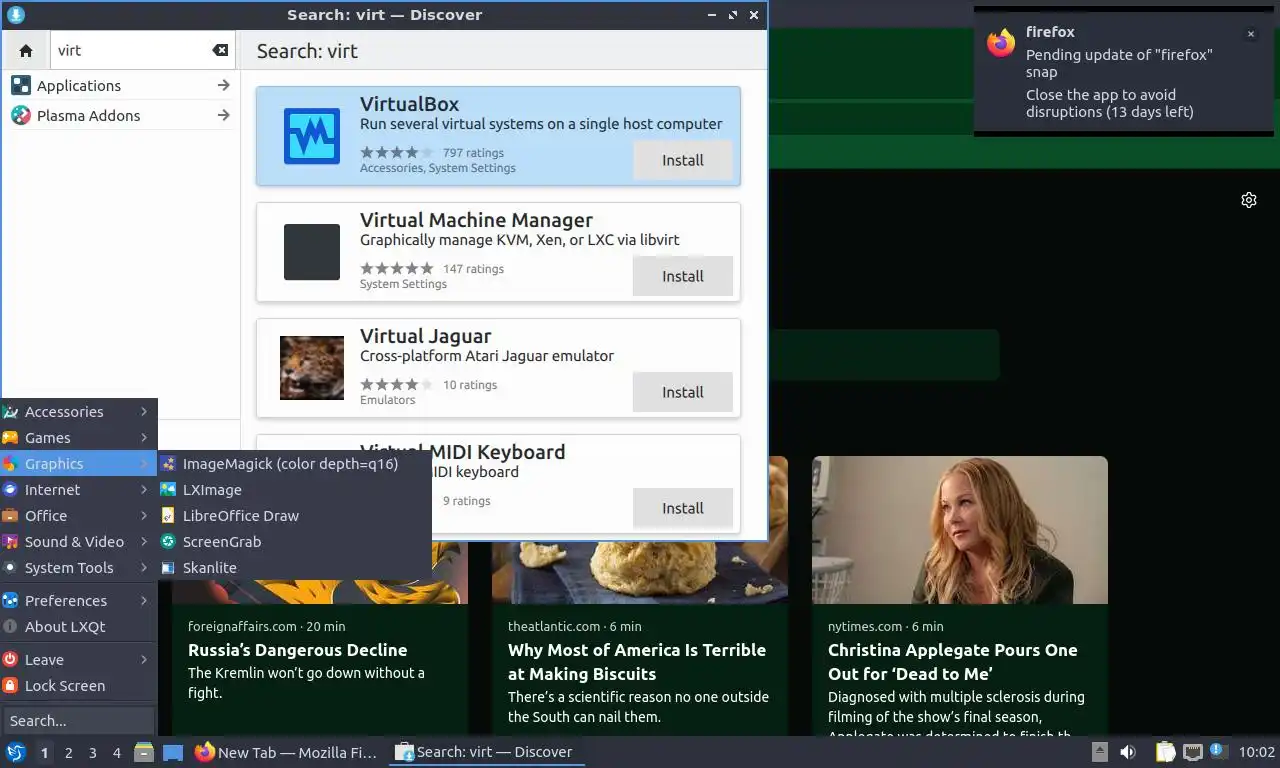Screen dimensions: 1280x768
Task: Click the Plasma Addons category icon
Action: pyautogui.click(x=21, y=116)
